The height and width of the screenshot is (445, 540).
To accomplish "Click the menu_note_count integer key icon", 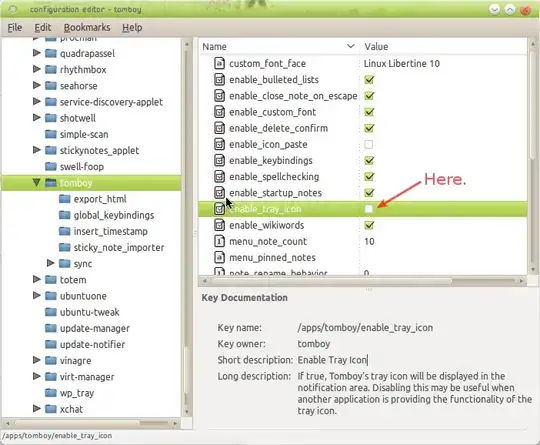I will pos(219,241).
